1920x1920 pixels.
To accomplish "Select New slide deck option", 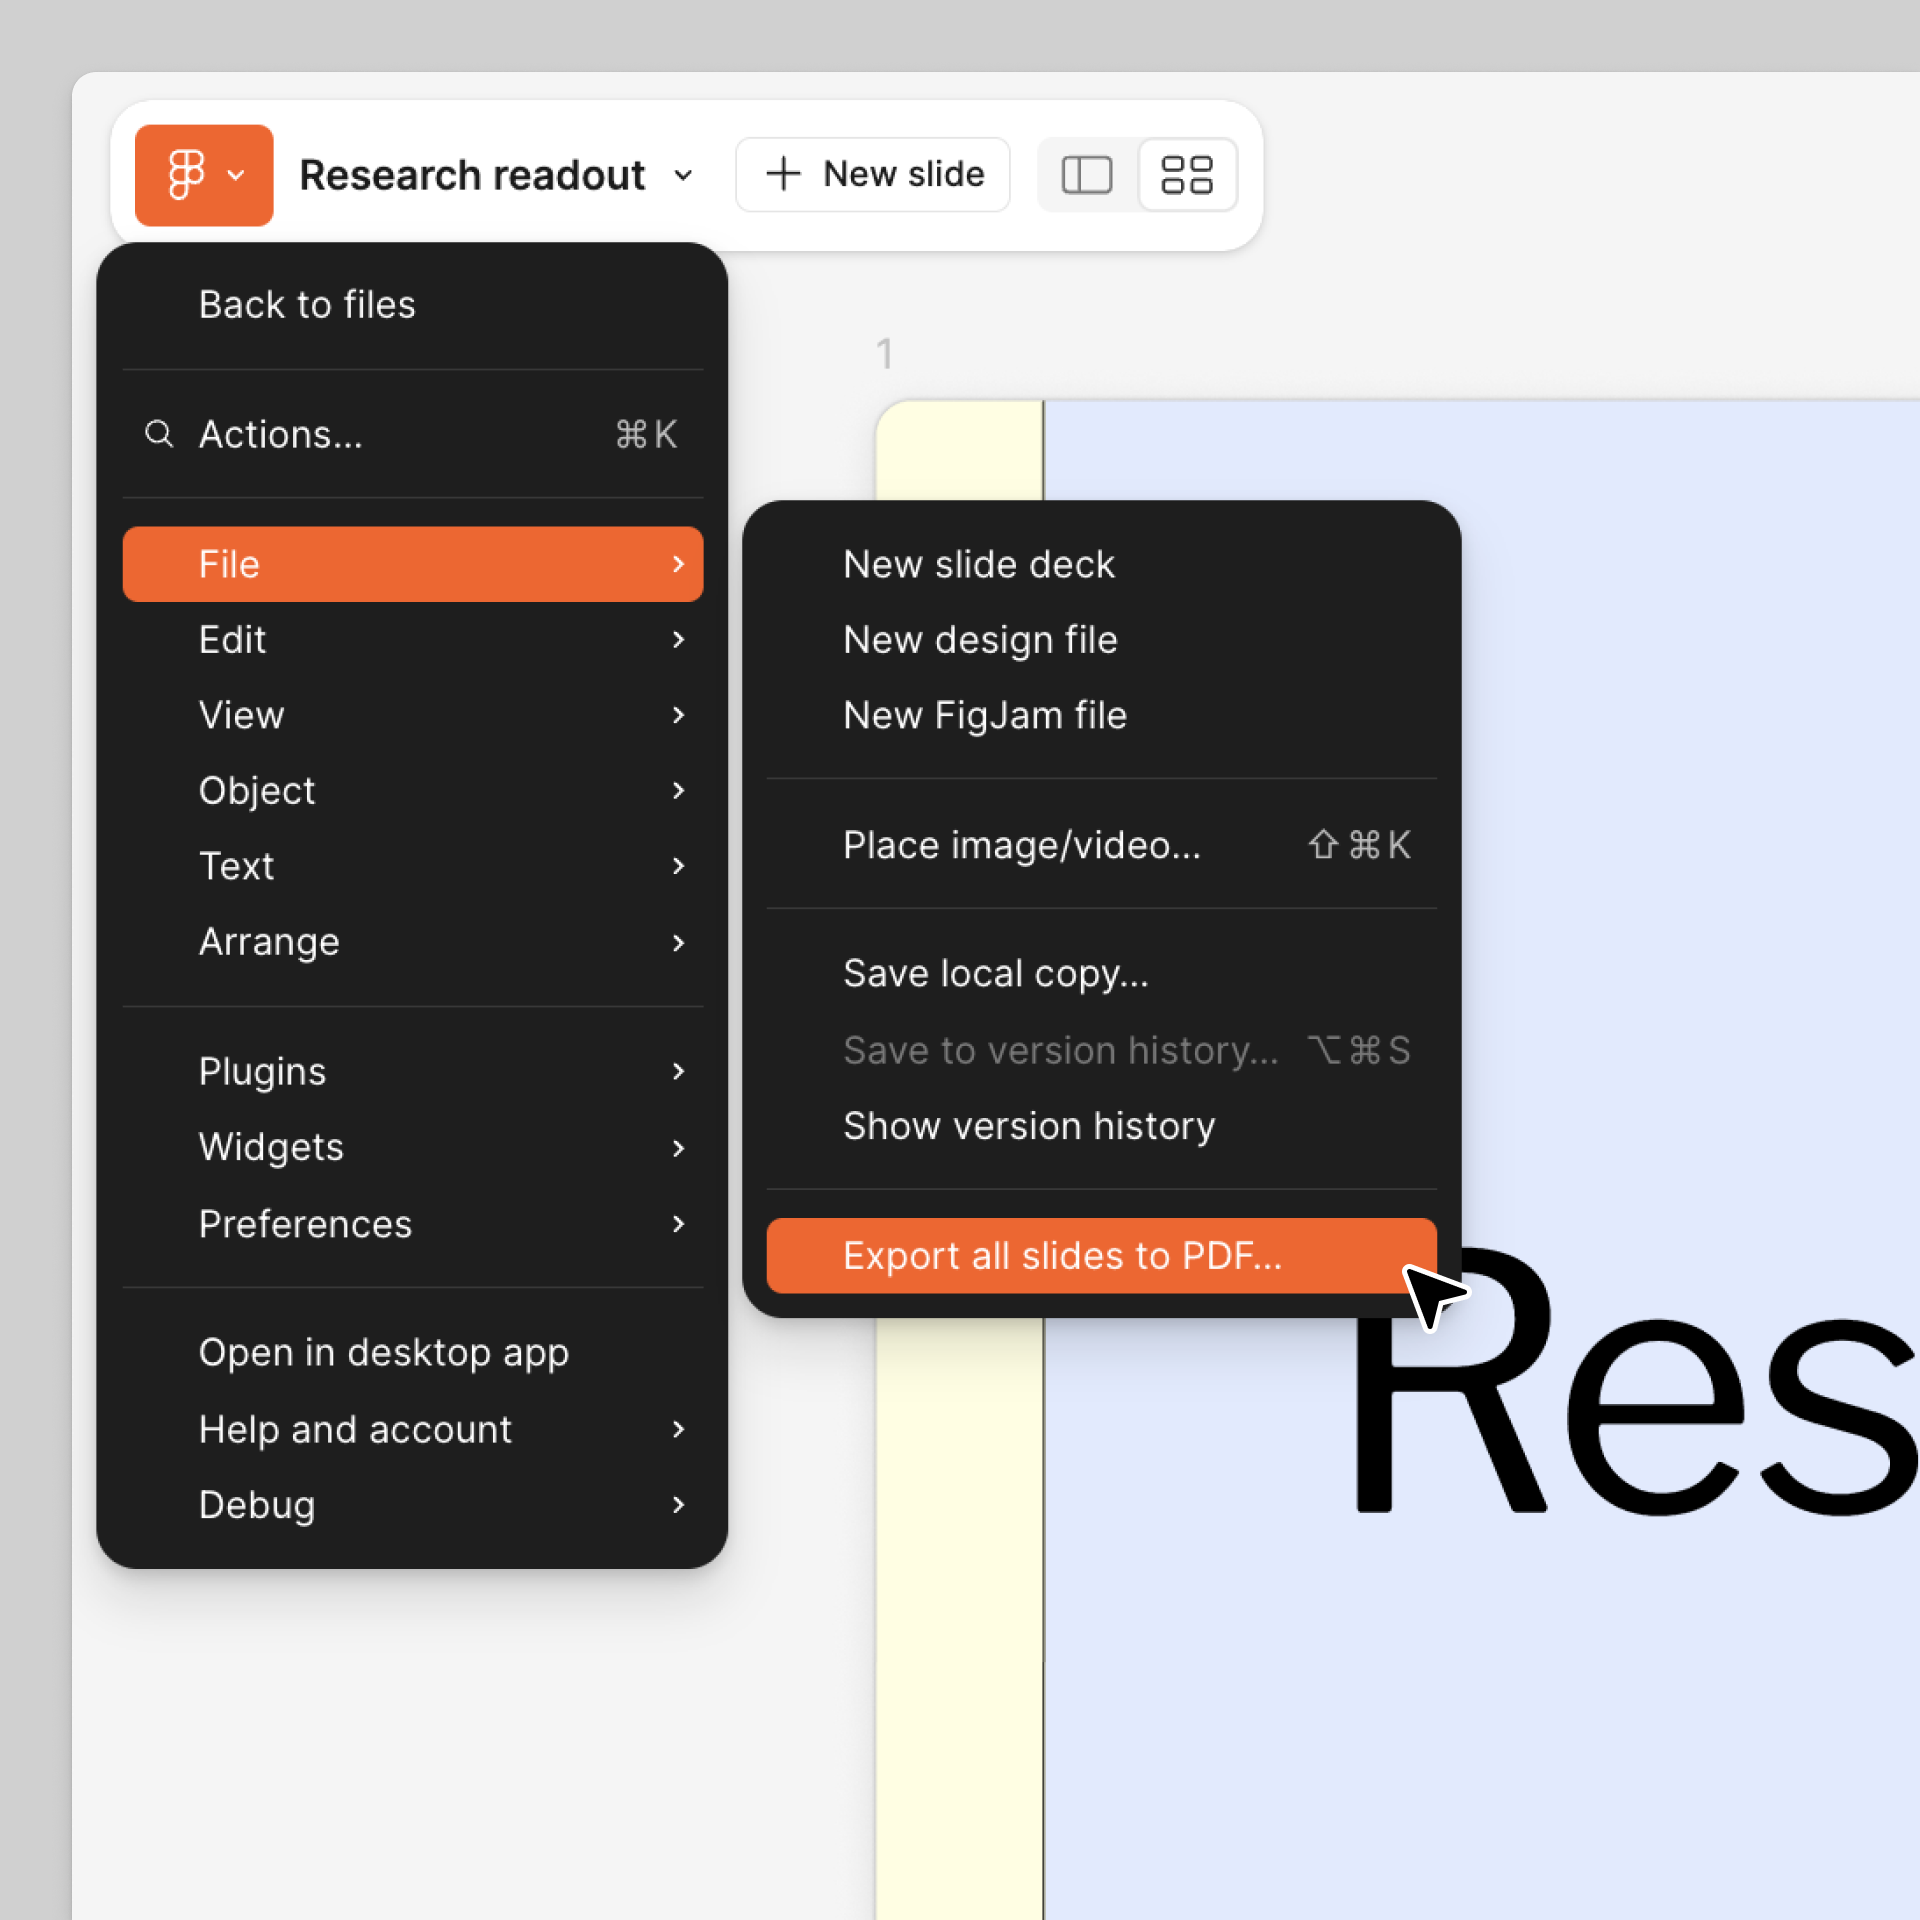I will point(979,563).
